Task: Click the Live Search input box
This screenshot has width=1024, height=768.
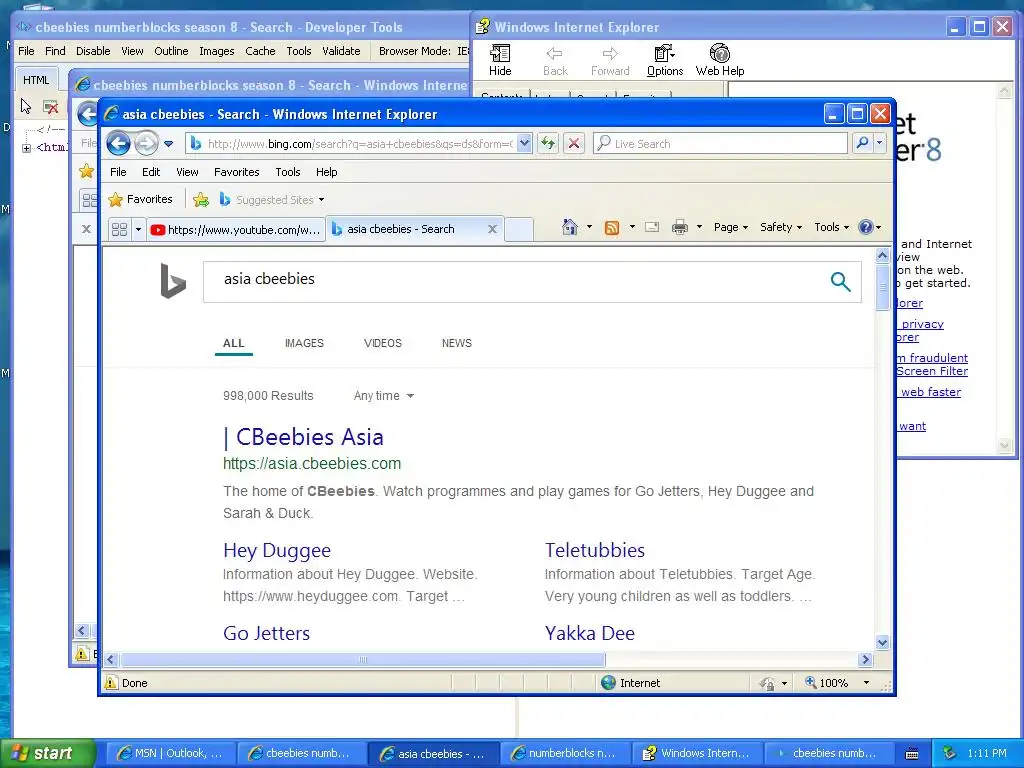Action: click(721, 144)
